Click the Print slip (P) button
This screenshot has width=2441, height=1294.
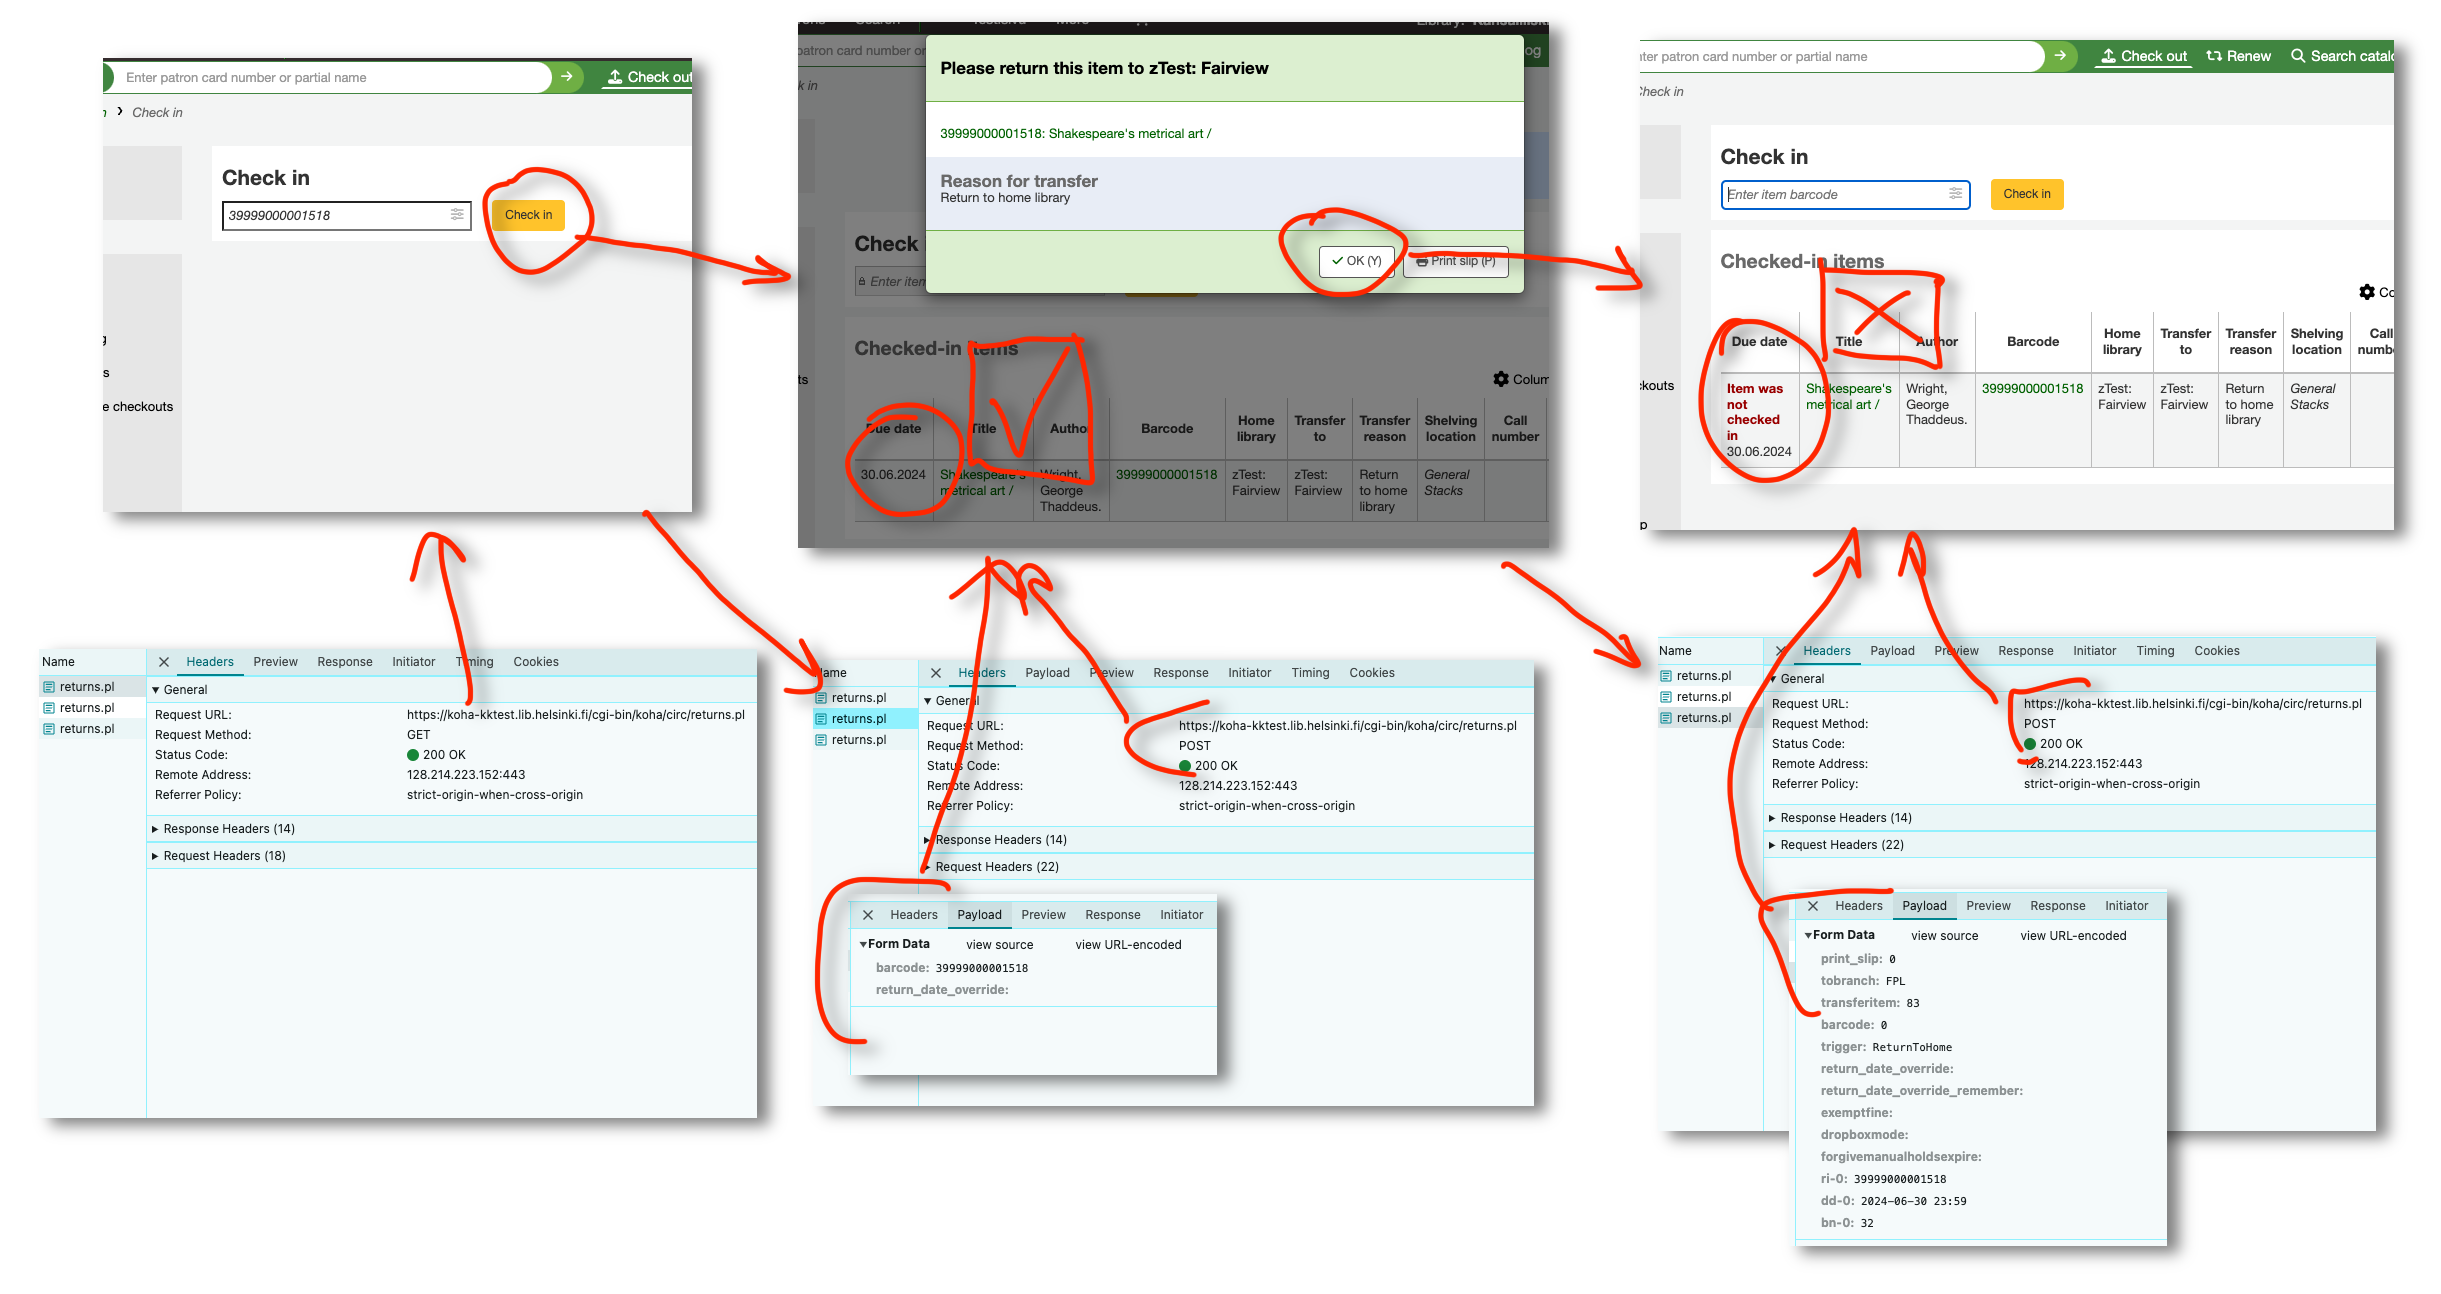click(1456, 261)
